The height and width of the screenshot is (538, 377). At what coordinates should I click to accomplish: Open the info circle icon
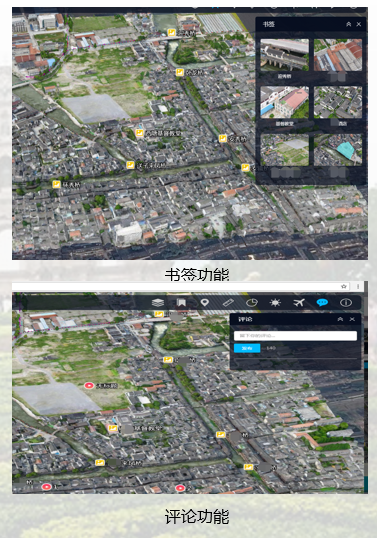click(x=346, y=303)
